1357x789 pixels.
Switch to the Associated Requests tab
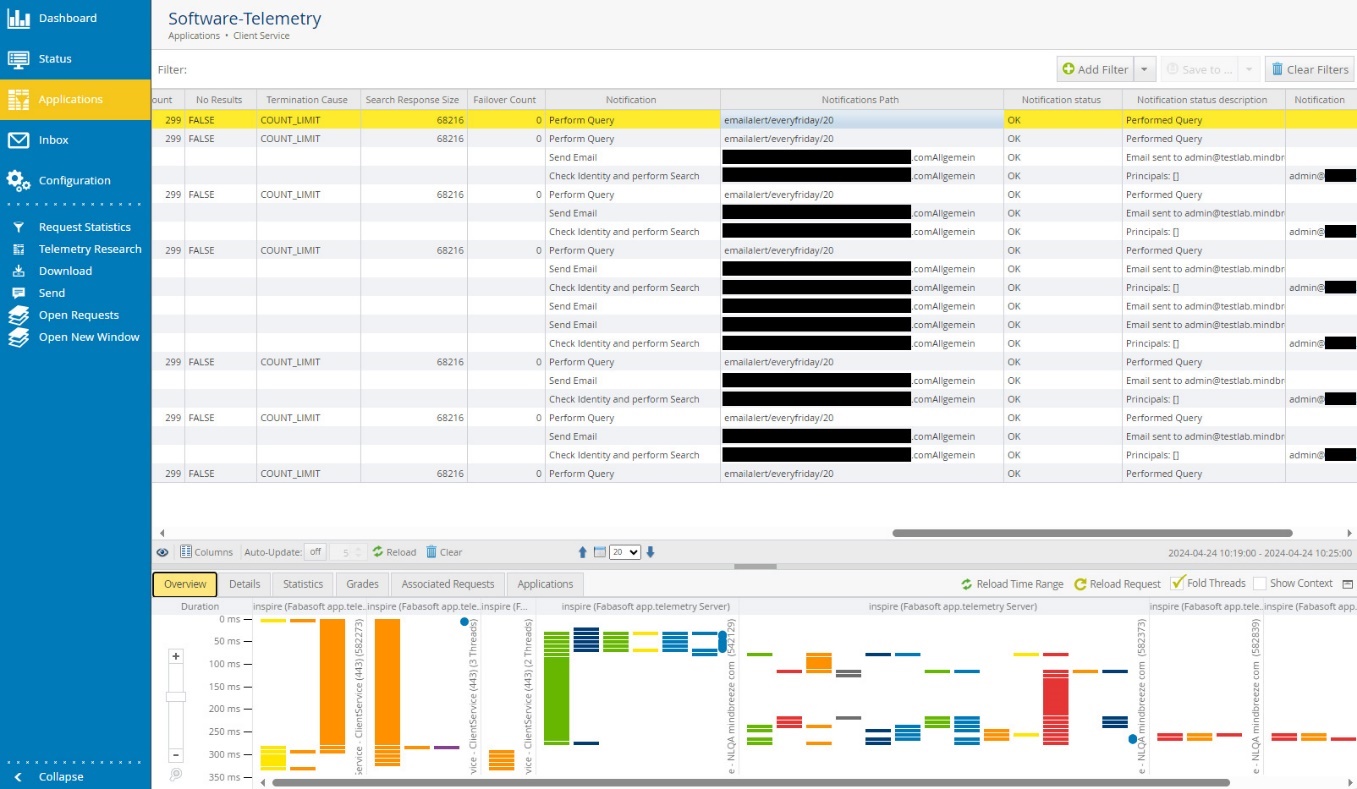(x=448, y=584)
